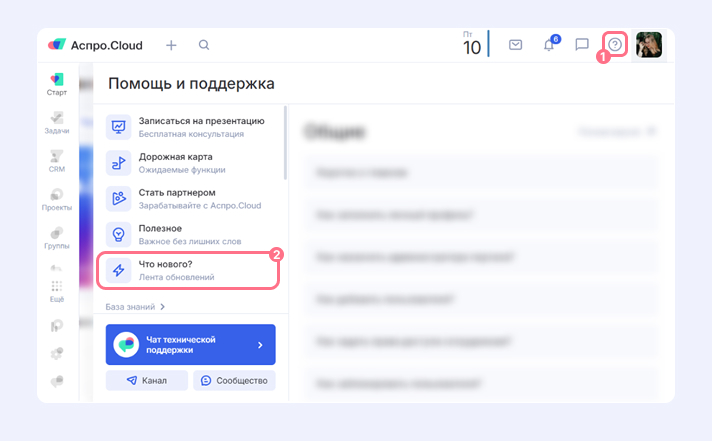Open the mail envelope icon
Image resolution: width=712 pixels, height=441 pixels.
516,45
